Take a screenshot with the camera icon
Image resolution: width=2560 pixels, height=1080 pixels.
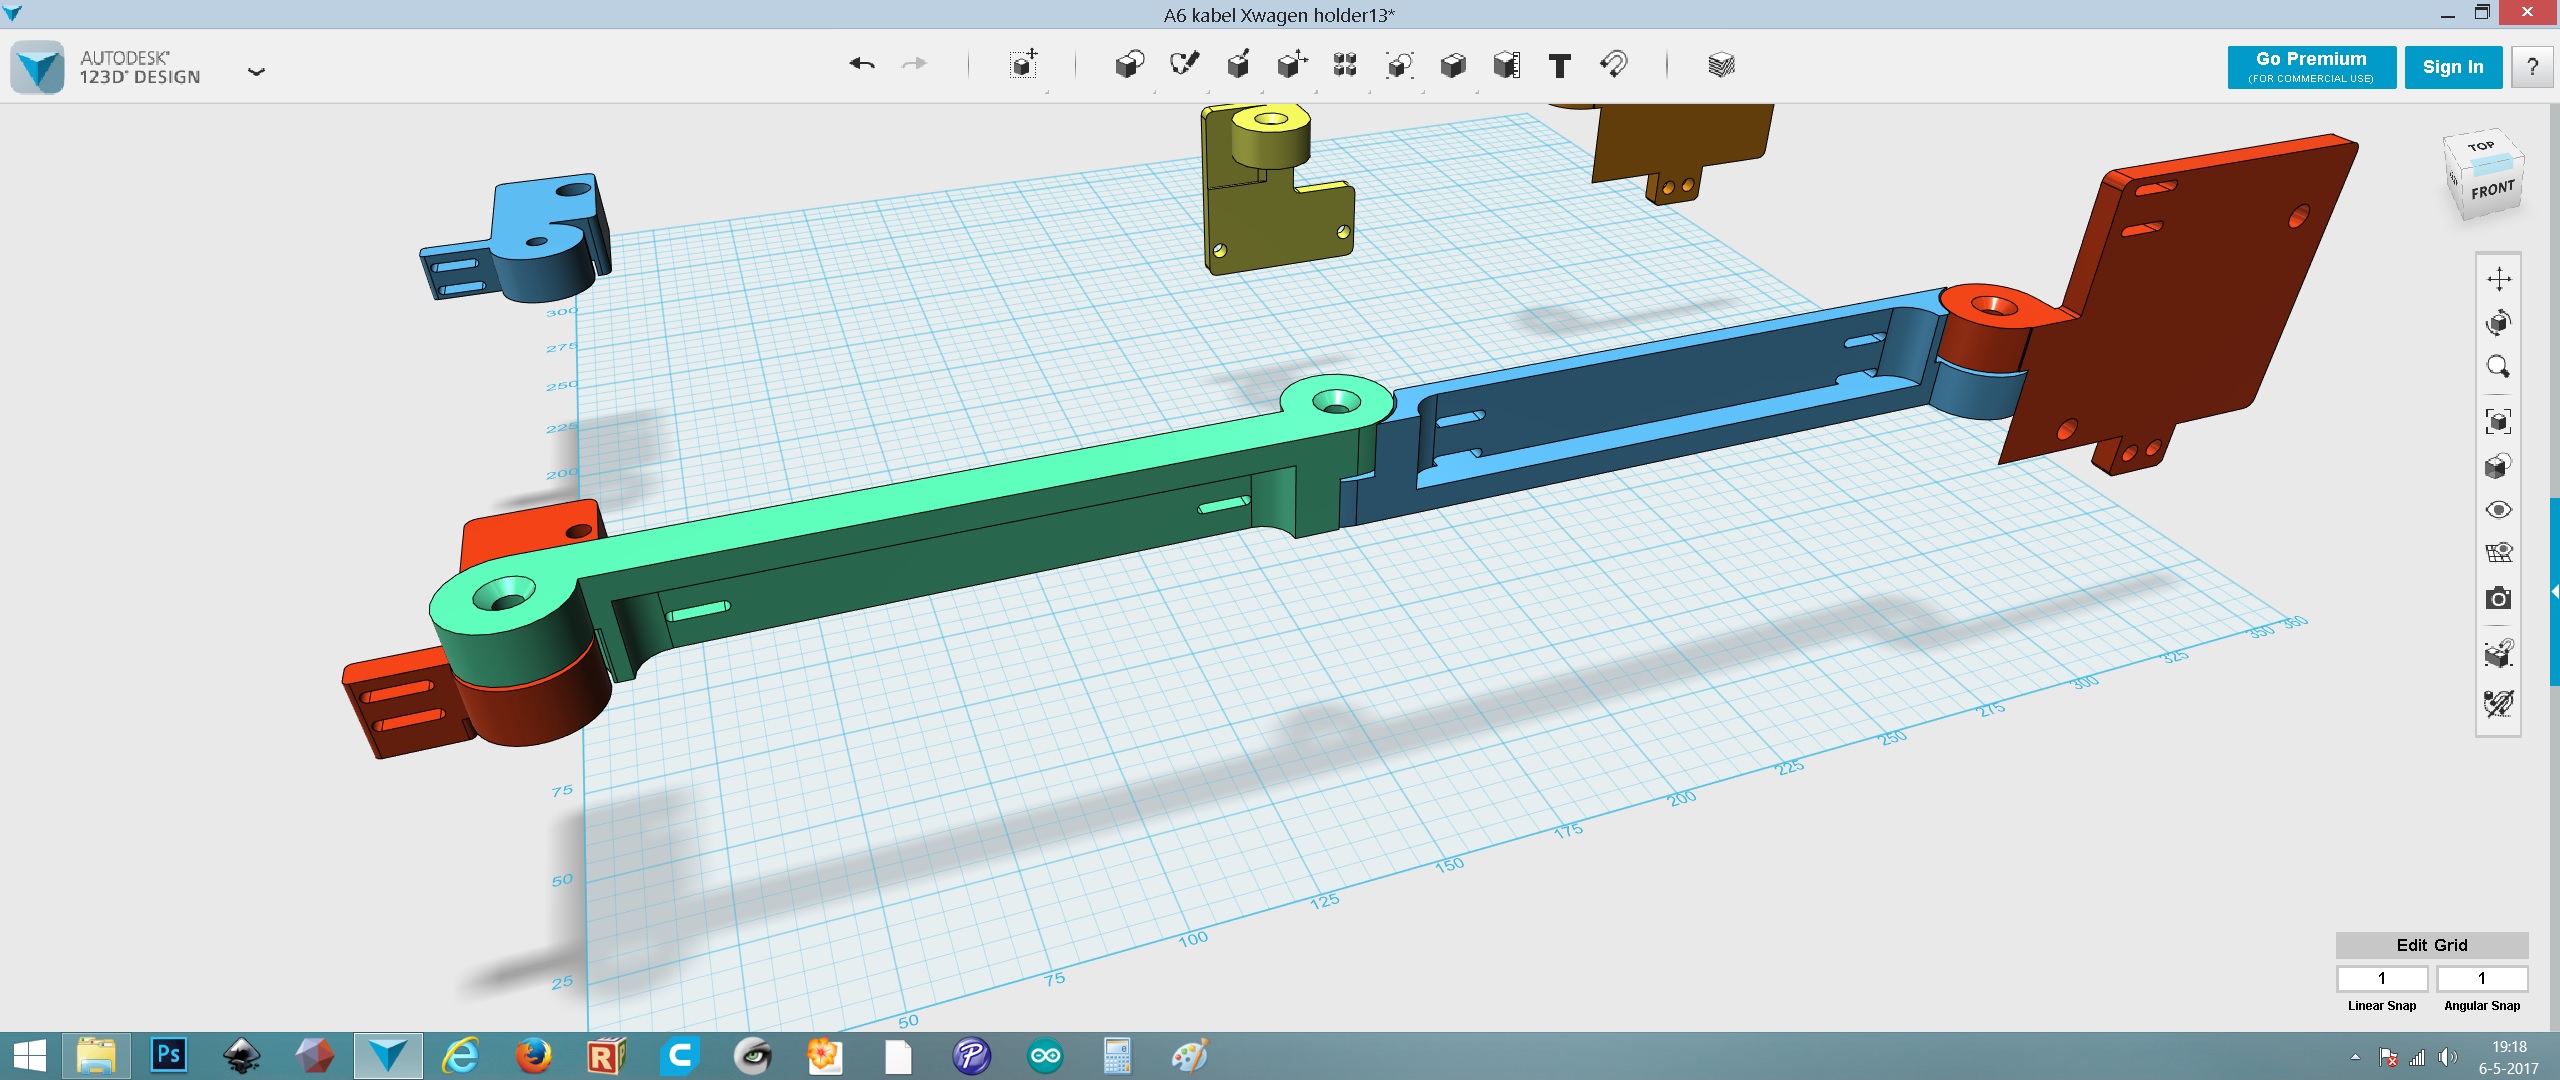[x=2498, y=598]
